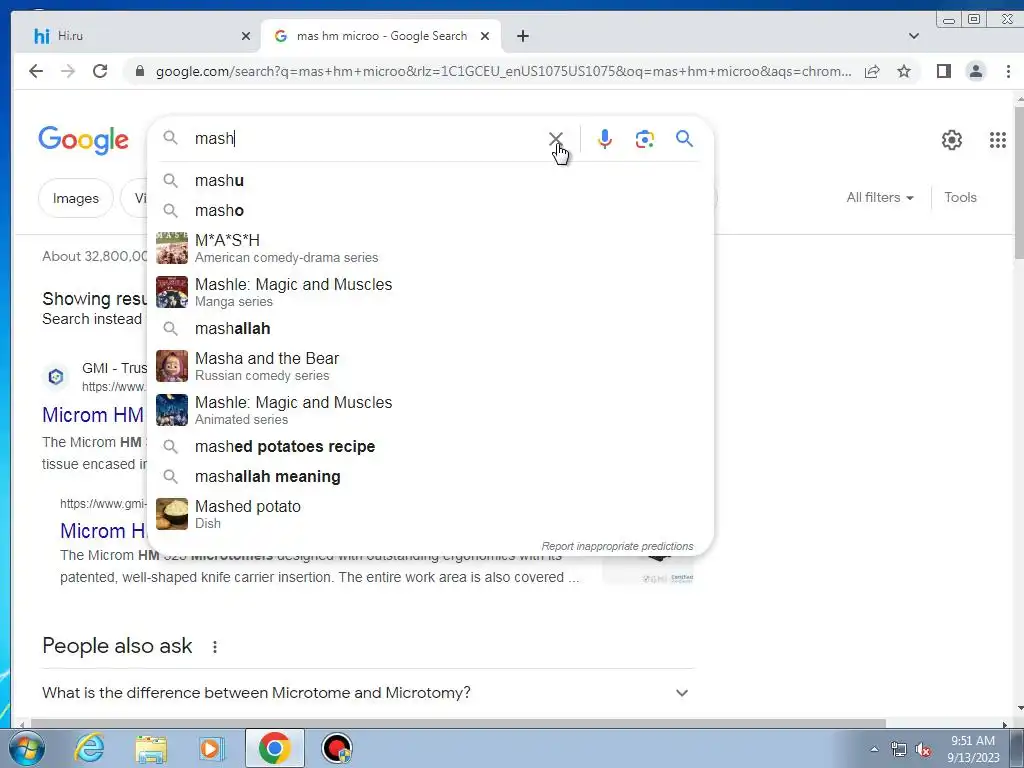The image size is (1024, 768).
Task: Choose Mashle Magic and Muscles animated series suggestion
Action: [x=430, y=410]
